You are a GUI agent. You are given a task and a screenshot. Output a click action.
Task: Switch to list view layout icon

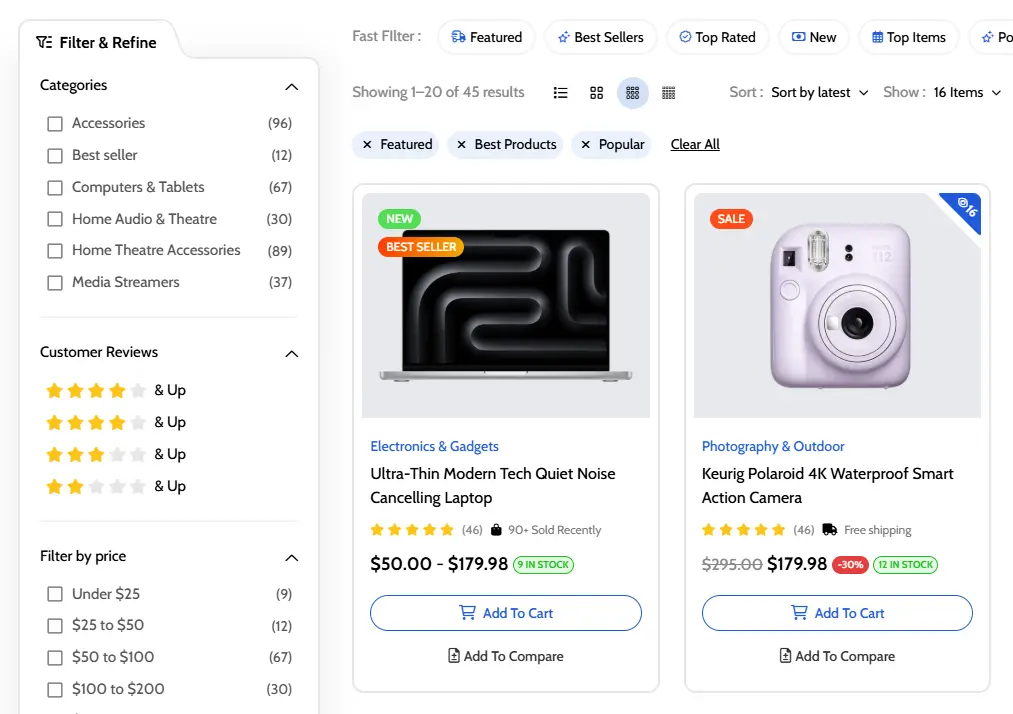[x=561, y=93]
